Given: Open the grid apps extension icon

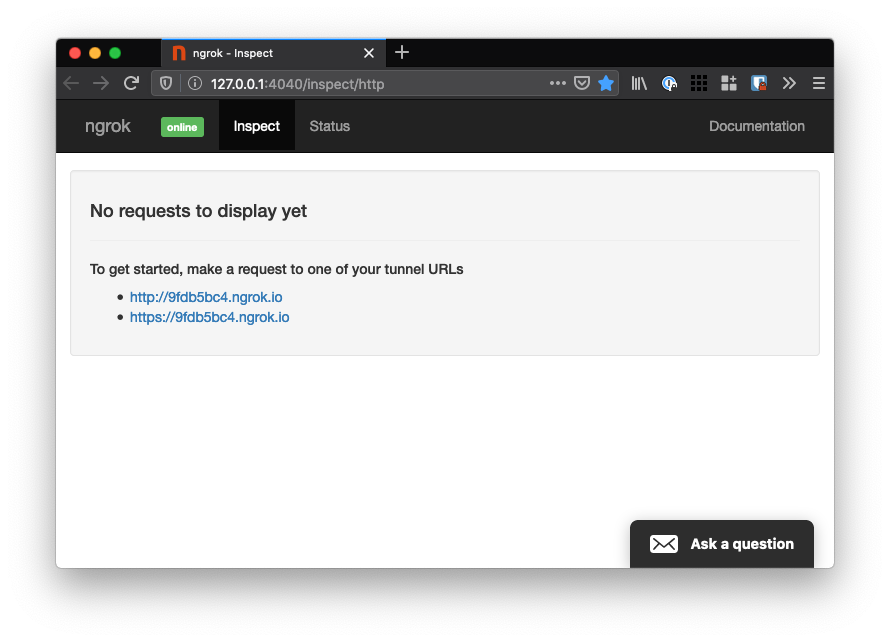Looking at the screenshot, I should click(699, 83).
